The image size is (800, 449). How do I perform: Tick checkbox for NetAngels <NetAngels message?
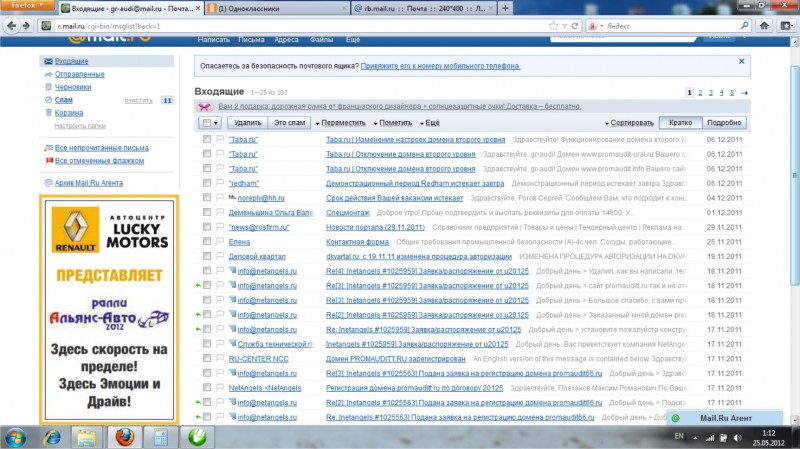click(207, 388)
